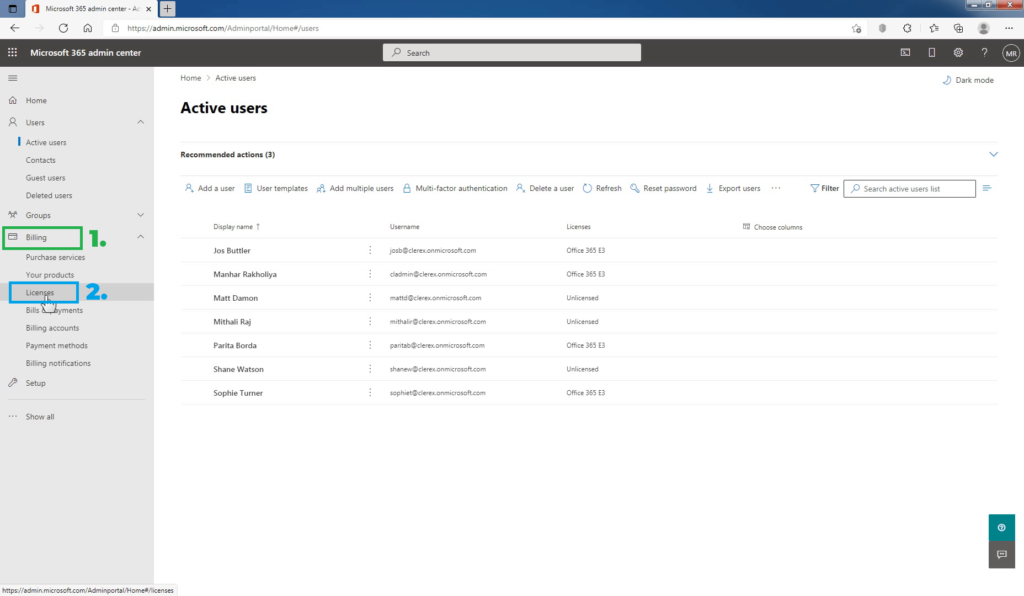Expand Recommended actions chevron
This screenshot has width=1024, height=596.
[x=993, y=155]
